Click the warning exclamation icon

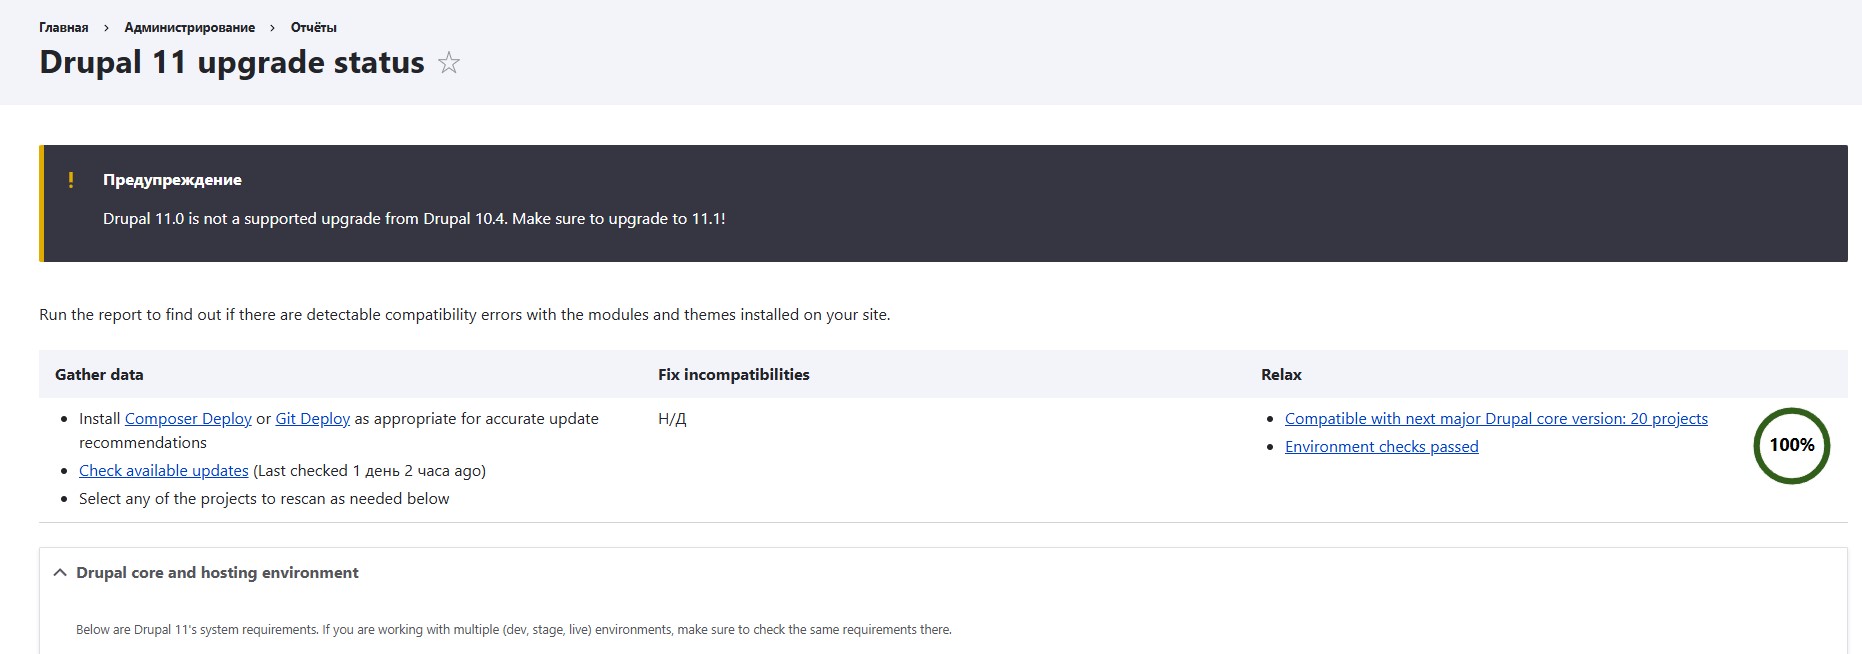71,180
